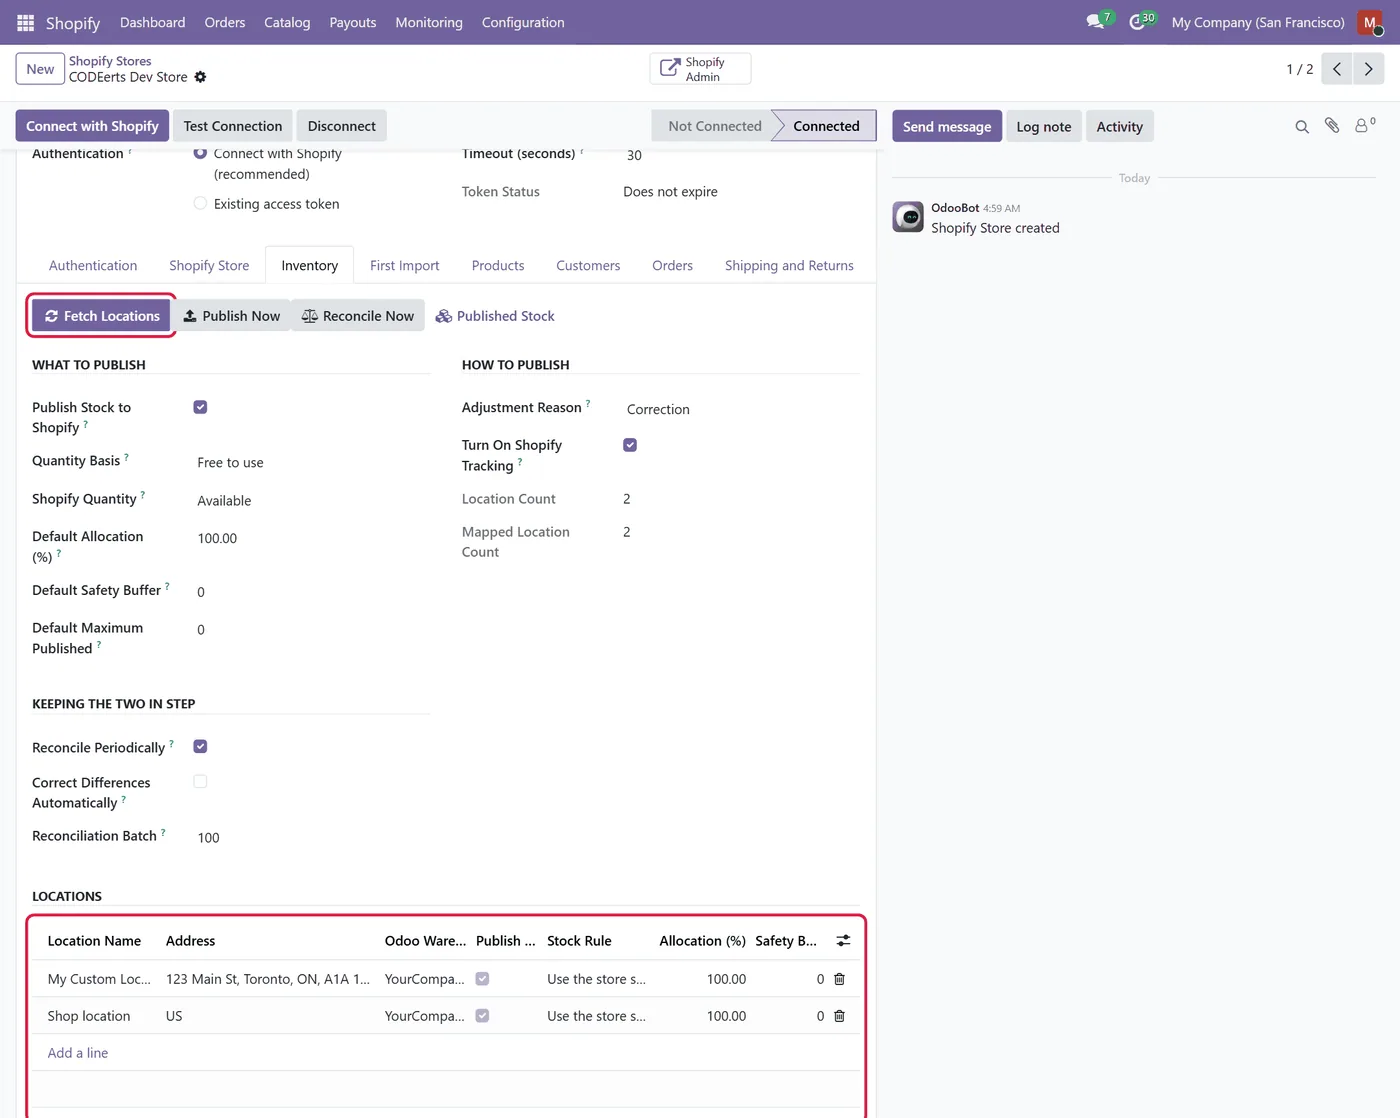
Task: Click the Send message button
Action: point(947,126)
